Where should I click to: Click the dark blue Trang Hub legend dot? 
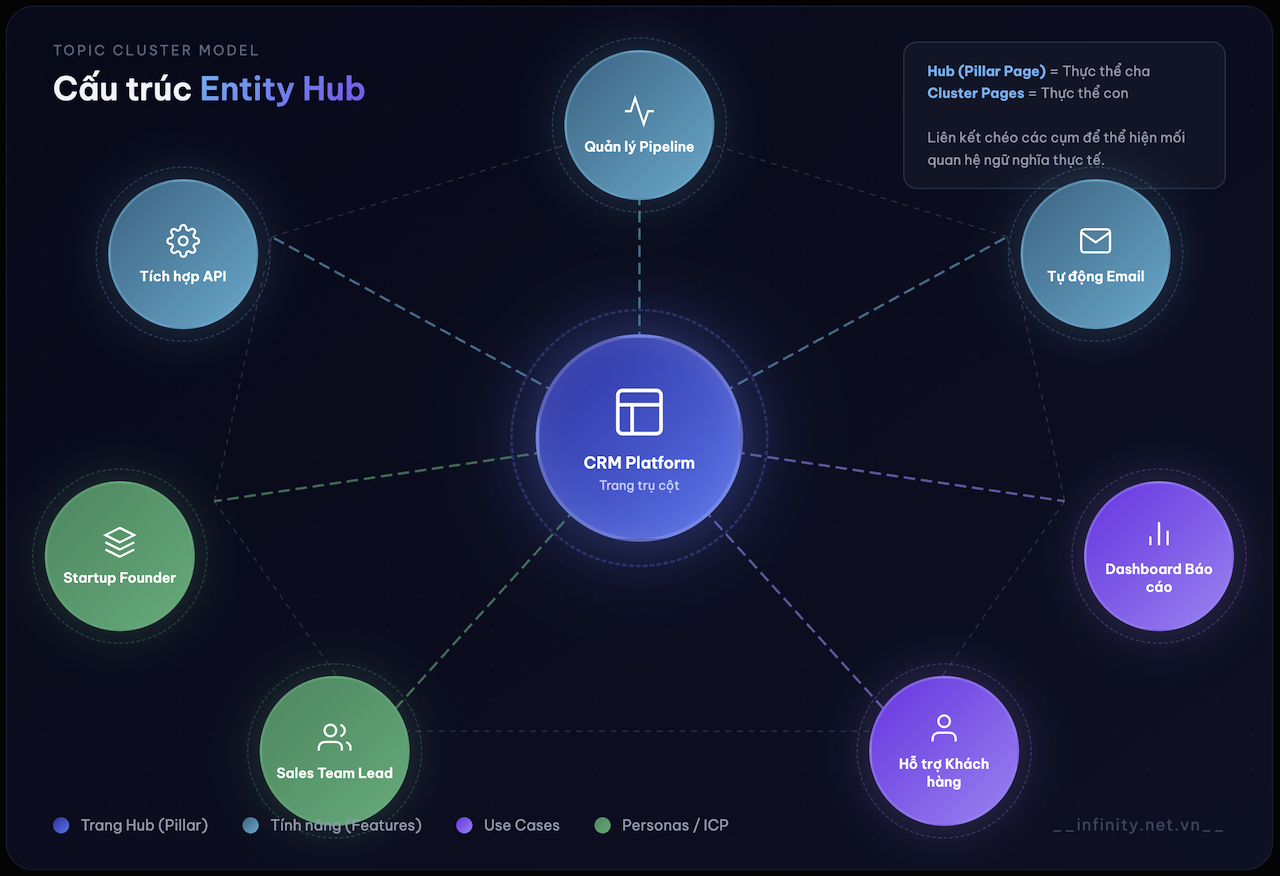tap(62, 826)
